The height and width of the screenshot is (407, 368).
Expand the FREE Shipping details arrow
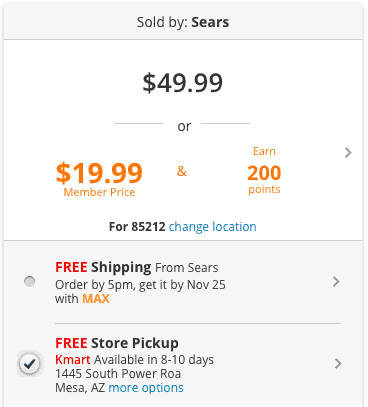pyautogui.click(x=336, y=282)
